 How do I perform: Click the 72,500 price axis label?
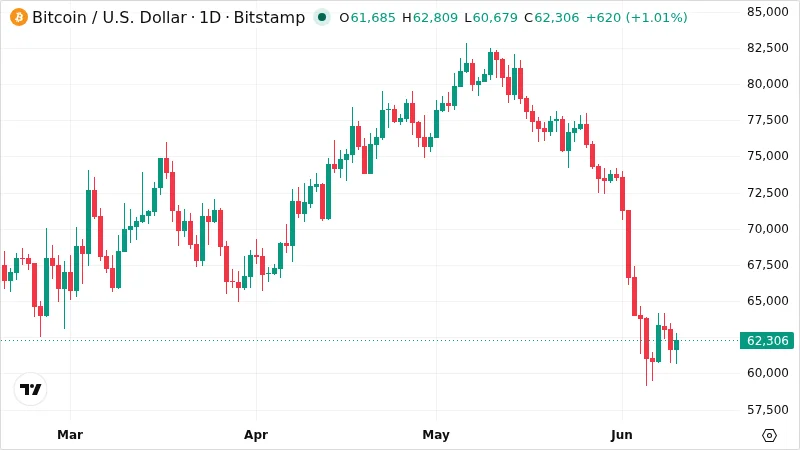click(767, 193)
